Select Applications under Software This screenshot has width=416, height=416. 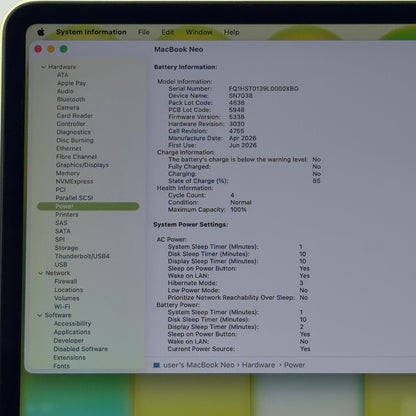click(72, 332)
